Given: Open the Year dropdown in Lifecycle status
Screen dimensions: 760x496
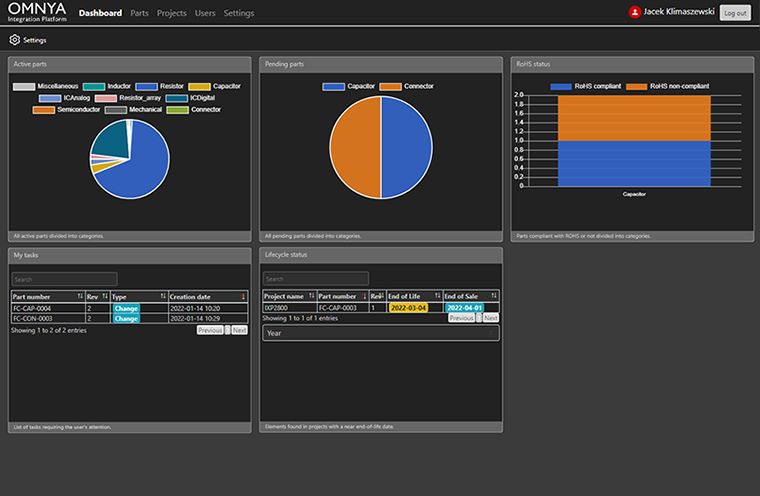Looking at the screenshot, I should coord(380,333).
